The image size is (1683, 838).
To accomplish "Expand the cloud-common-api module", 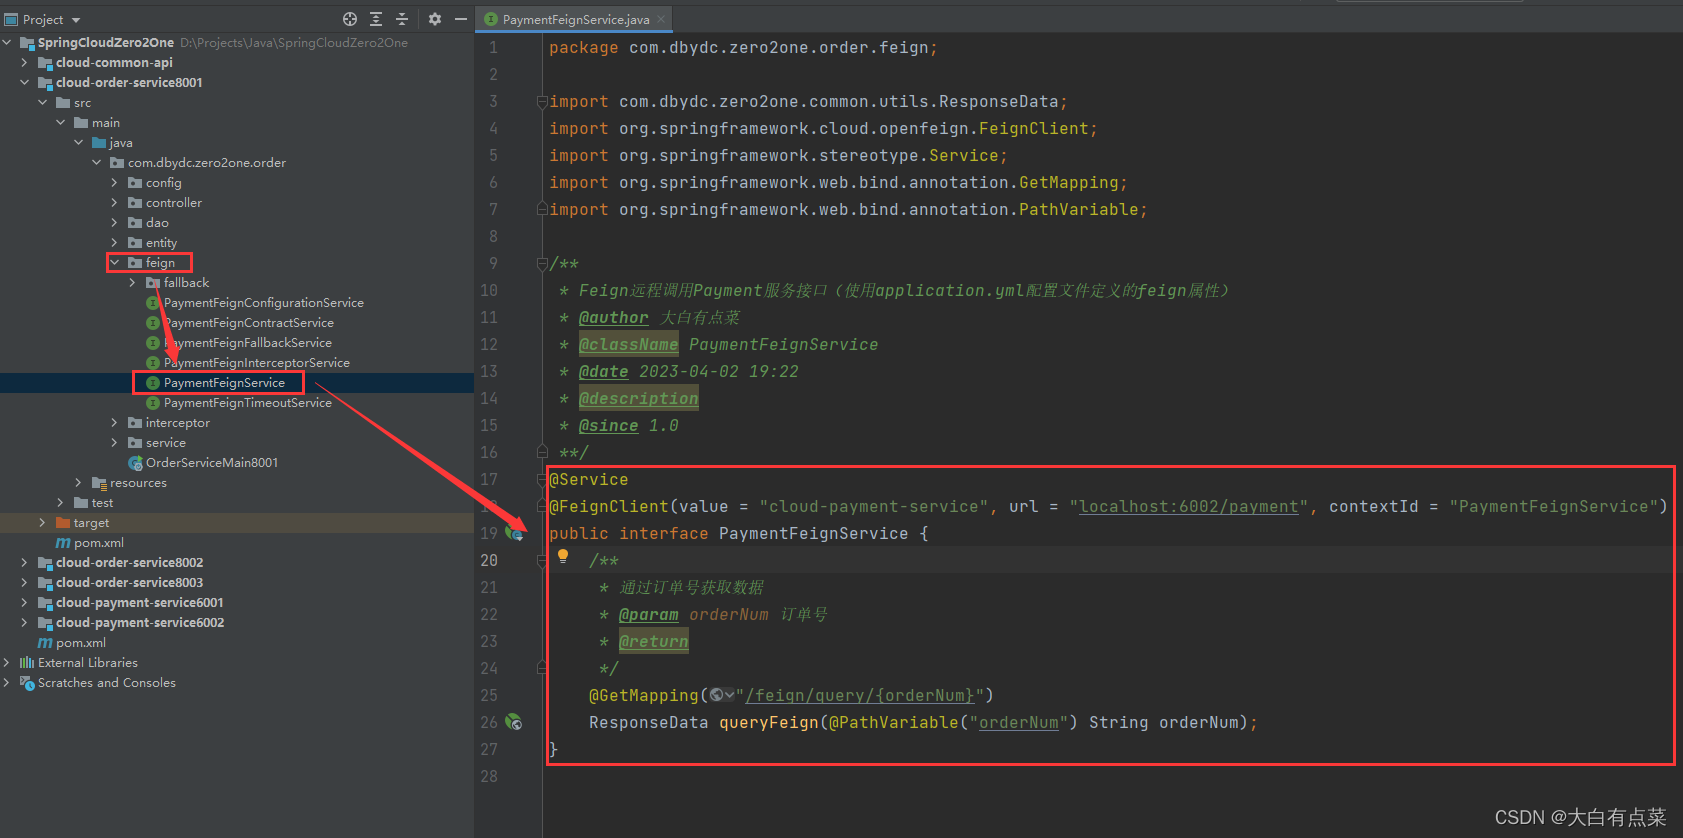I will click(25, 63).
